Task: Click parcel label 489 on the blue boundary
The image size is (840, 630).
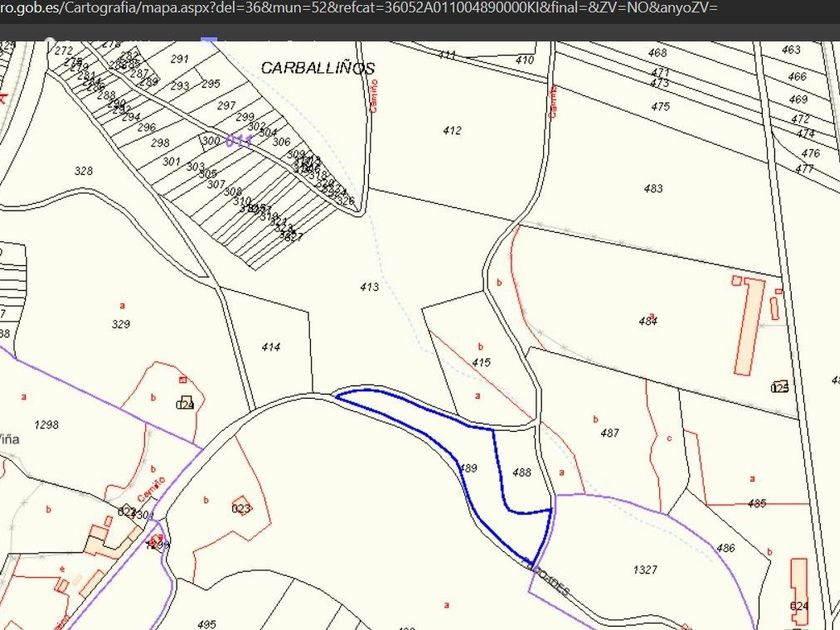Action: click(468, 468)
